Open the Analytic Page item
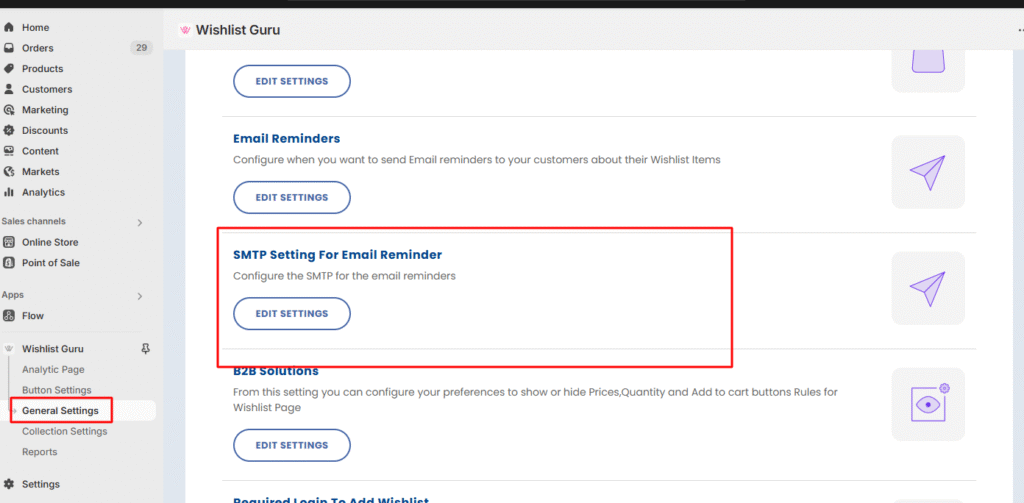This screenshot has height=503, width=1024. (53, 370)
